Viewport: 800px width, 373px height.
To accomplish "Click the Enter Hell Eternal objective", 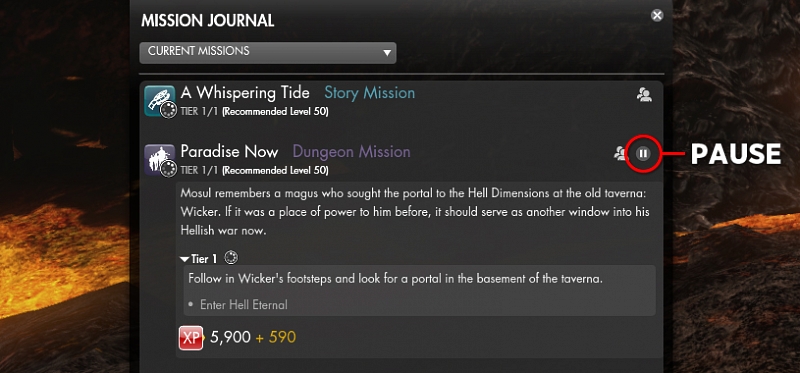I will [244, 305].
